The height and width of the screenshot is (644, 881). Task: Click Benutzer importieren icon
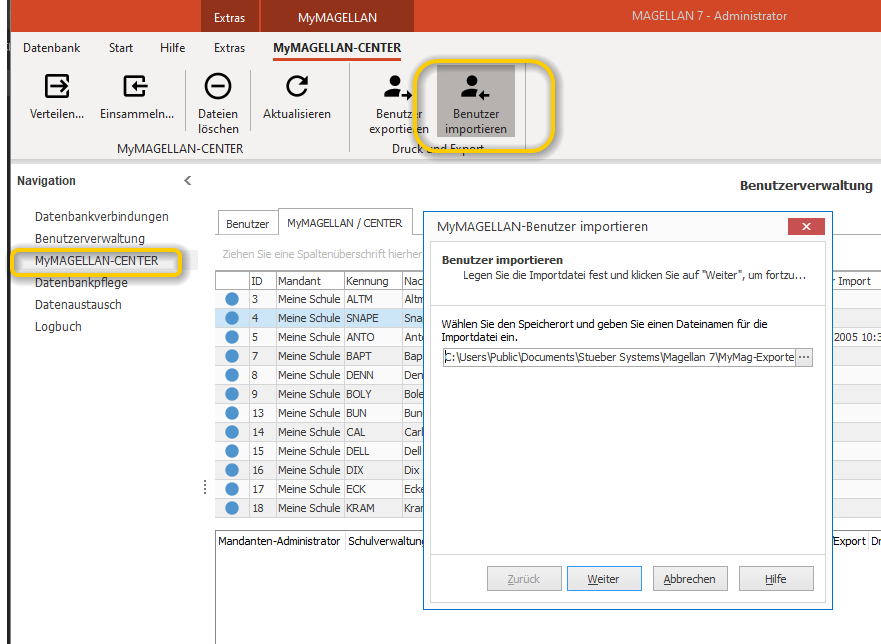coord(475,88)
